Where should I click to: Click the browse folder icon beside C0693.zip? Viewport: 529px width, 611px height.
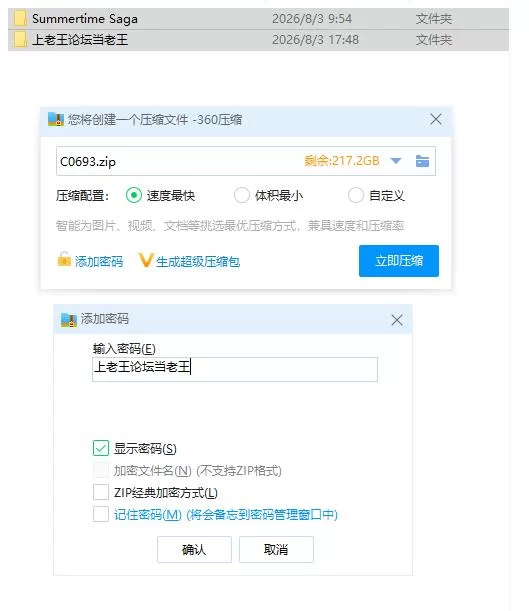pyautogui.click(x=422, y=161)
